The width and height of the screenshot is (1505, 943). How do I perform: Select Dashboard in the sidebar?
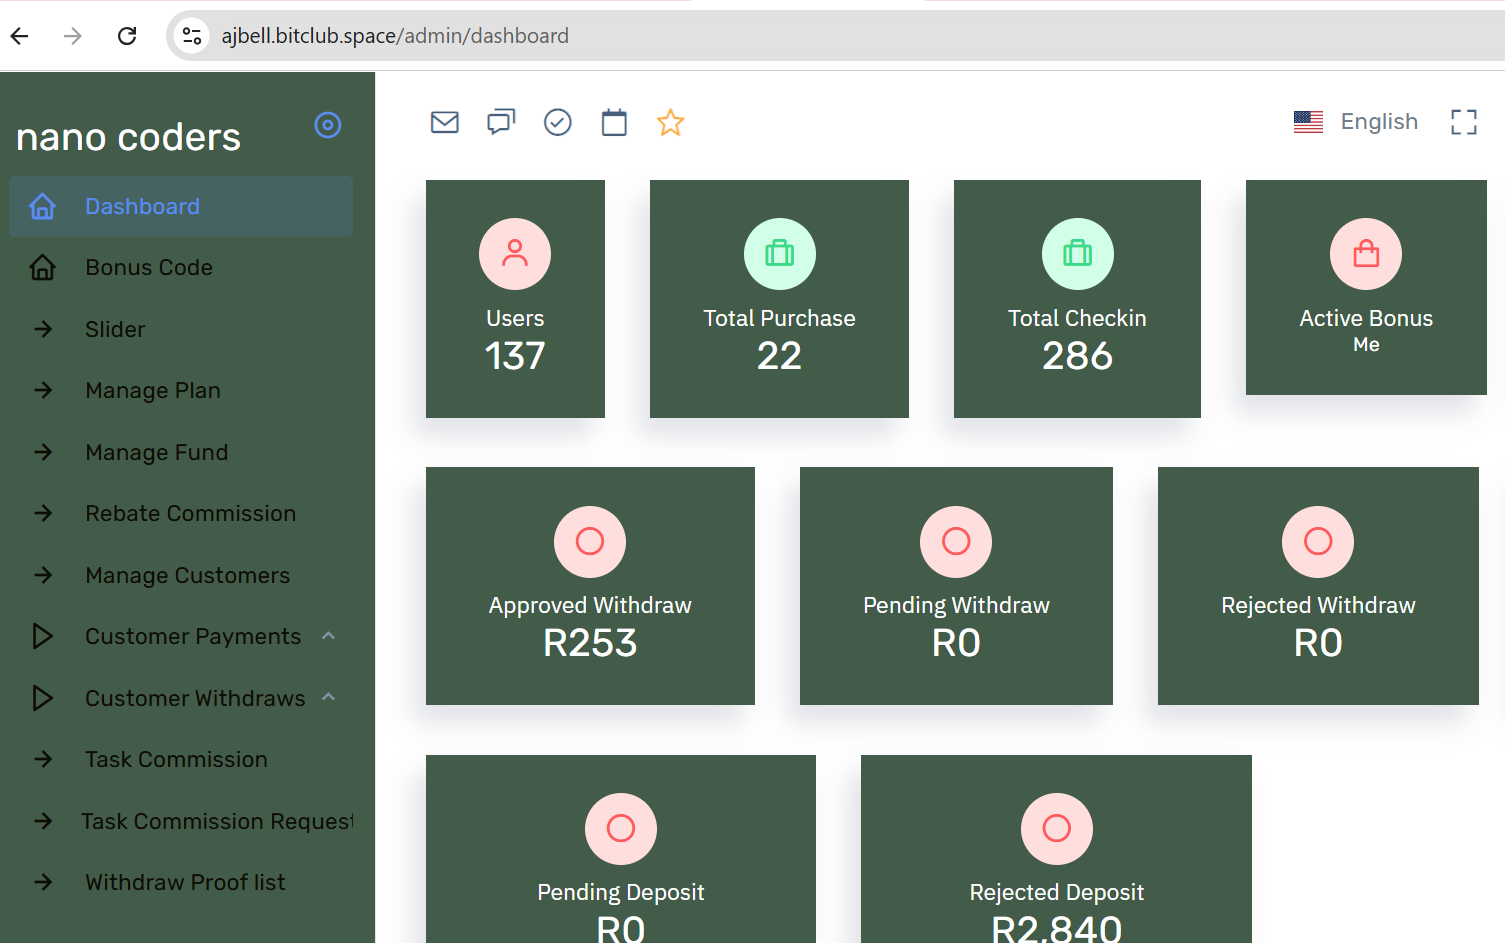[142, 207]
